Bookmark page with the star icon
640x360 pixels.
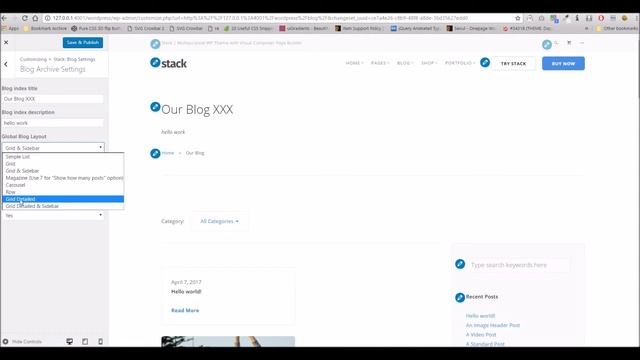(518, 18)
